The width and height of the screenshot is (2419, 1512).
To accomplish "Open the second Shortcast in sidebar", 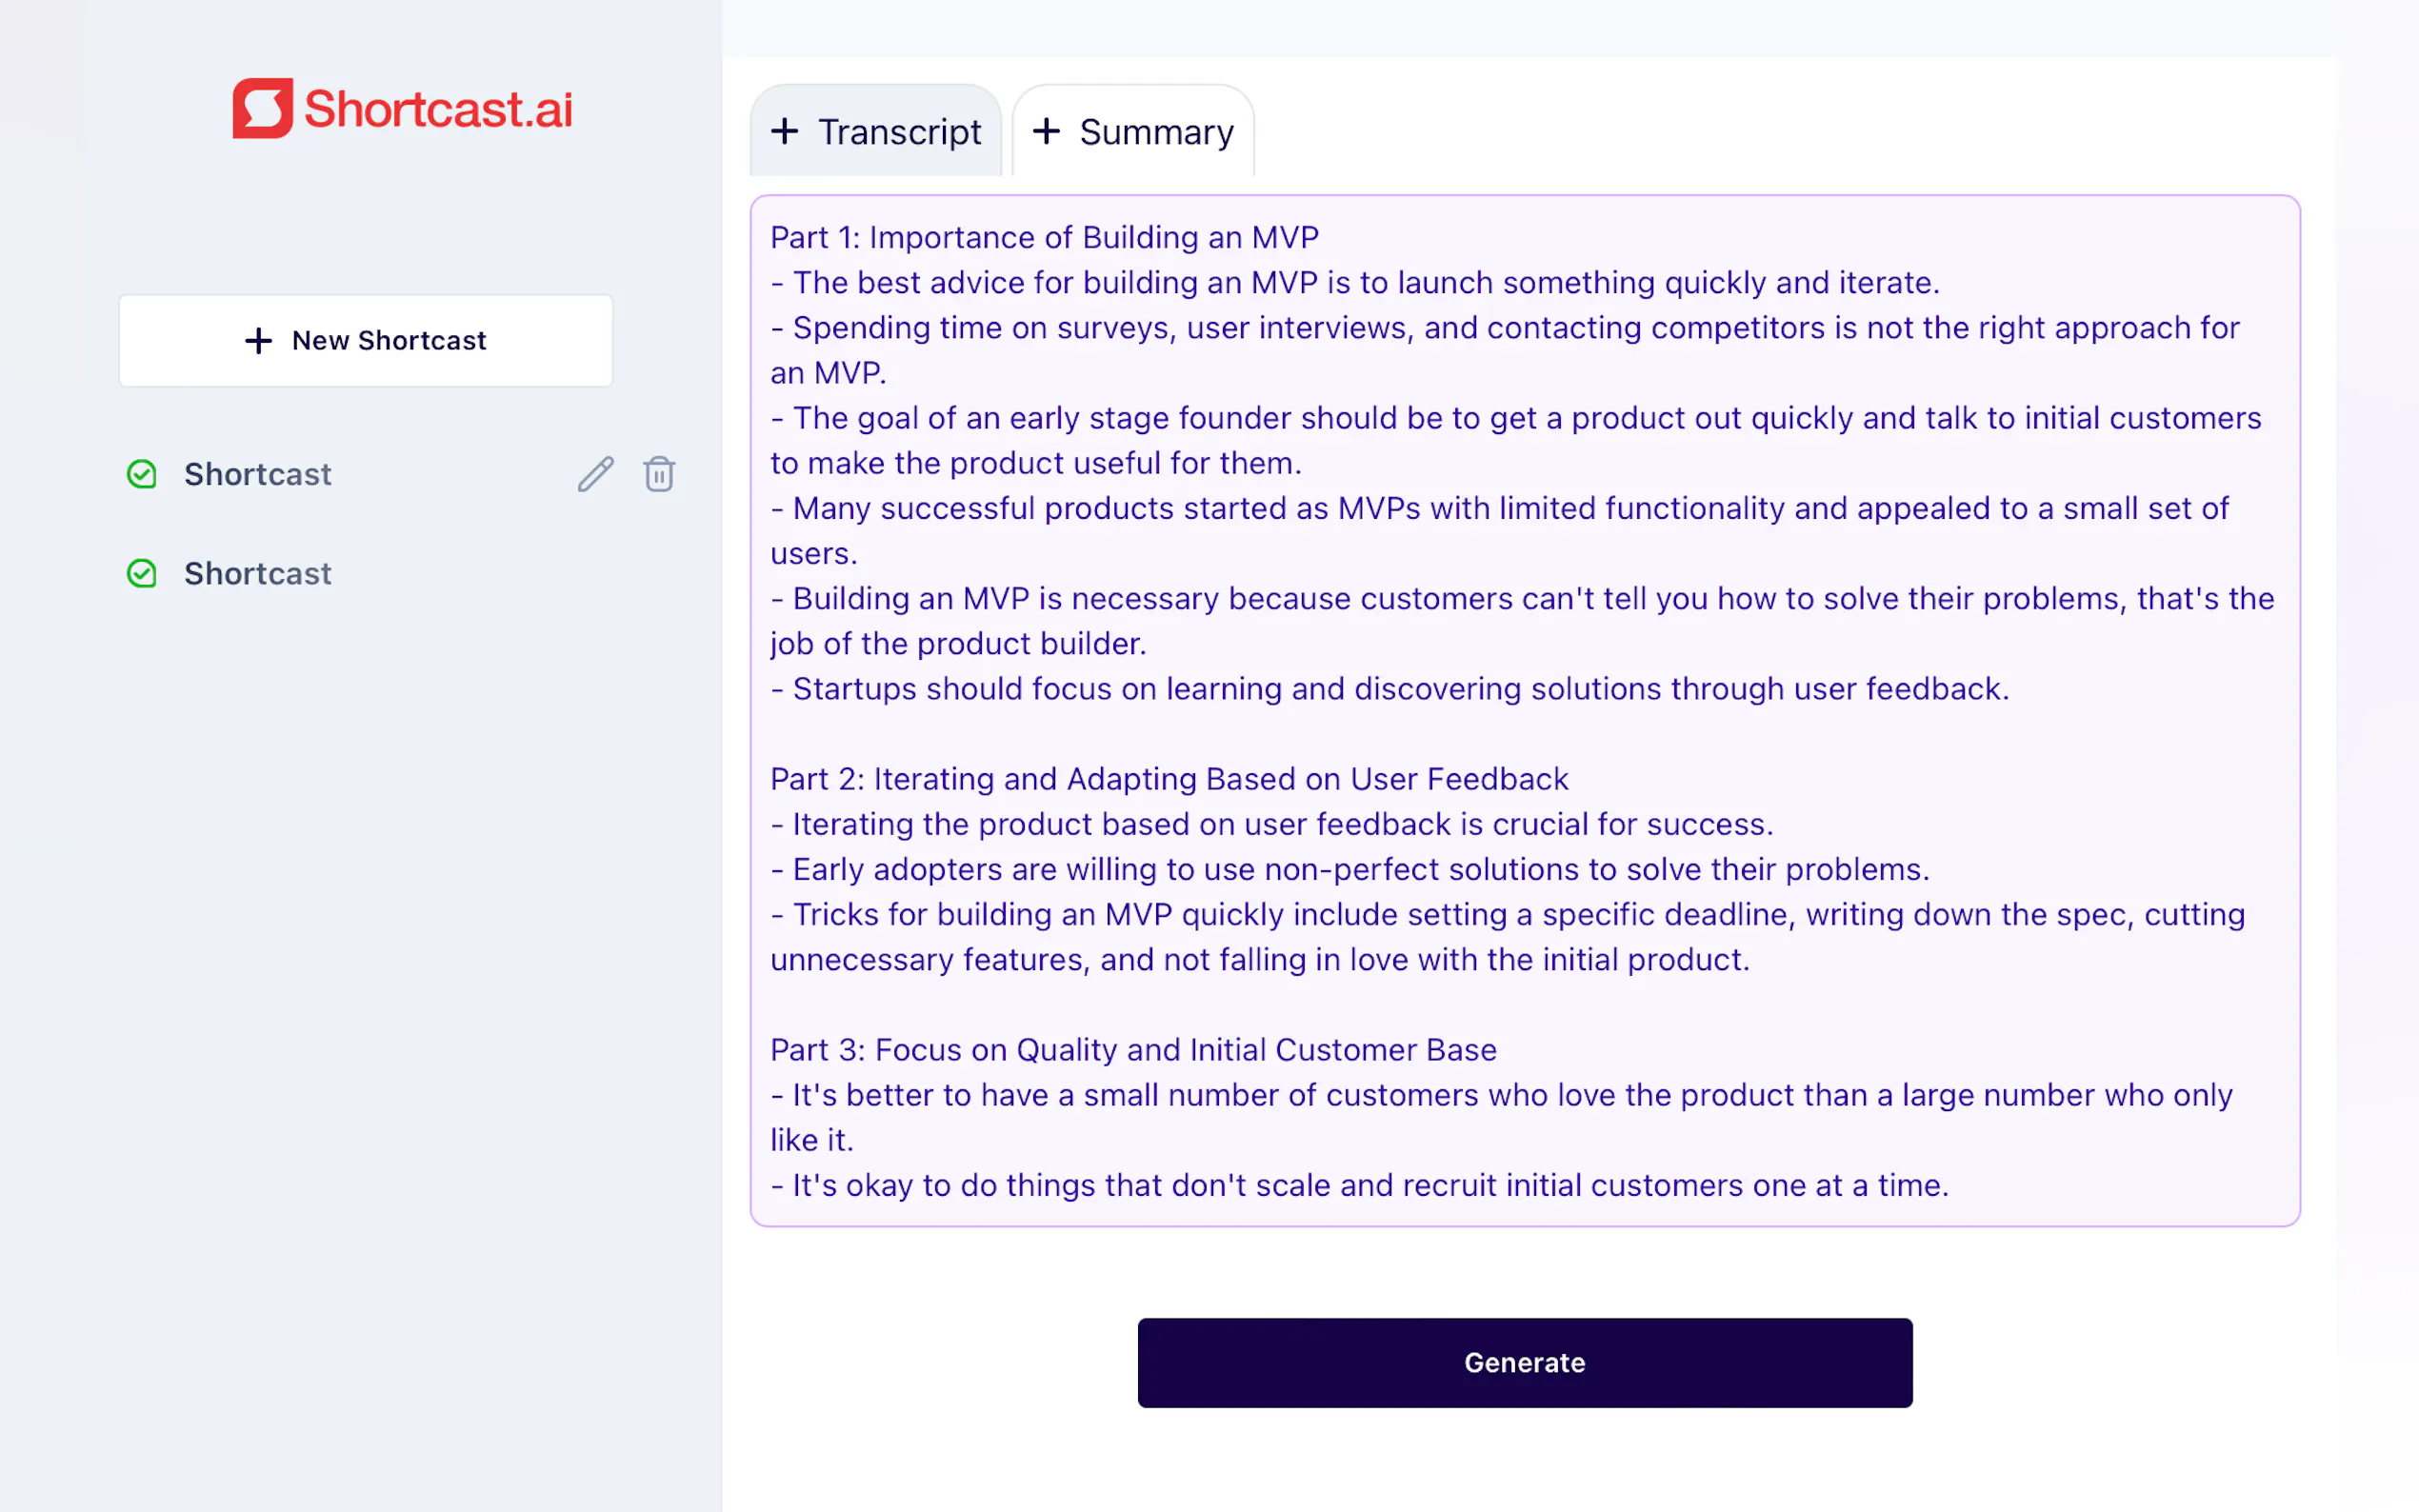I will [x=257, y=573].
